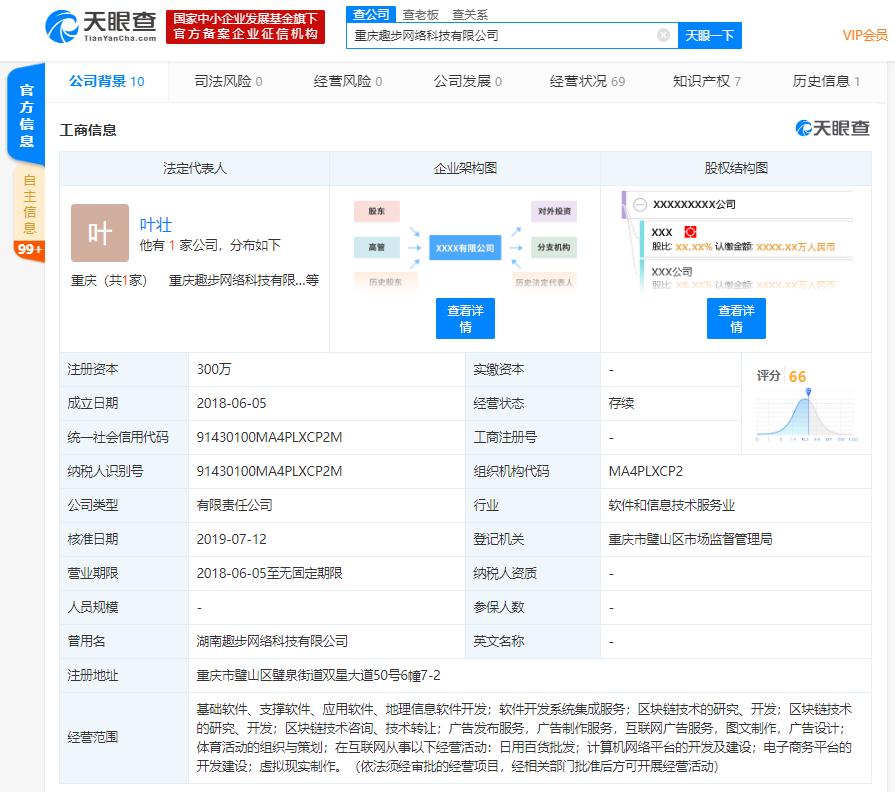Select the 查公司 search mode tab
895x792 pixels.
coord(371,14)
